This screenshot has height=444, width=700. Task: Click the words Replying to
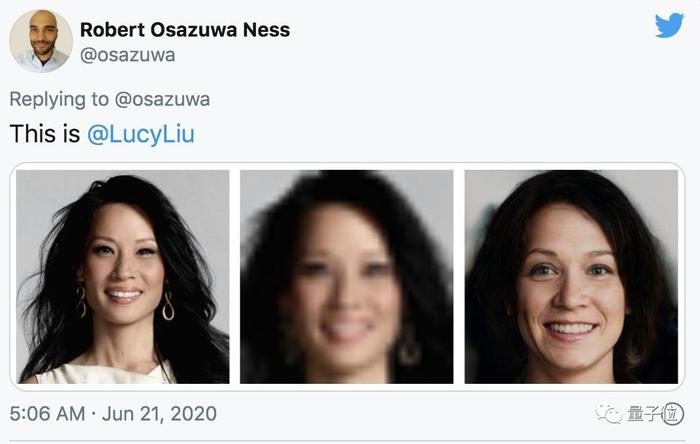(59, 99)
